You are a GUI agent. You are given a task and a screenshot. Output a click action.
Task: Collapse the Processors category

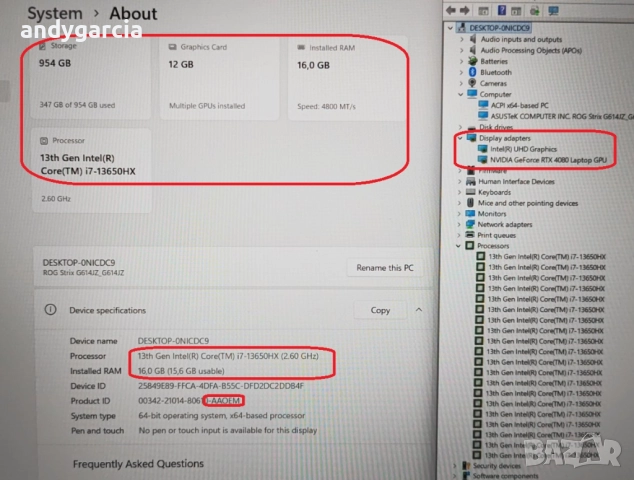point(459,246)
